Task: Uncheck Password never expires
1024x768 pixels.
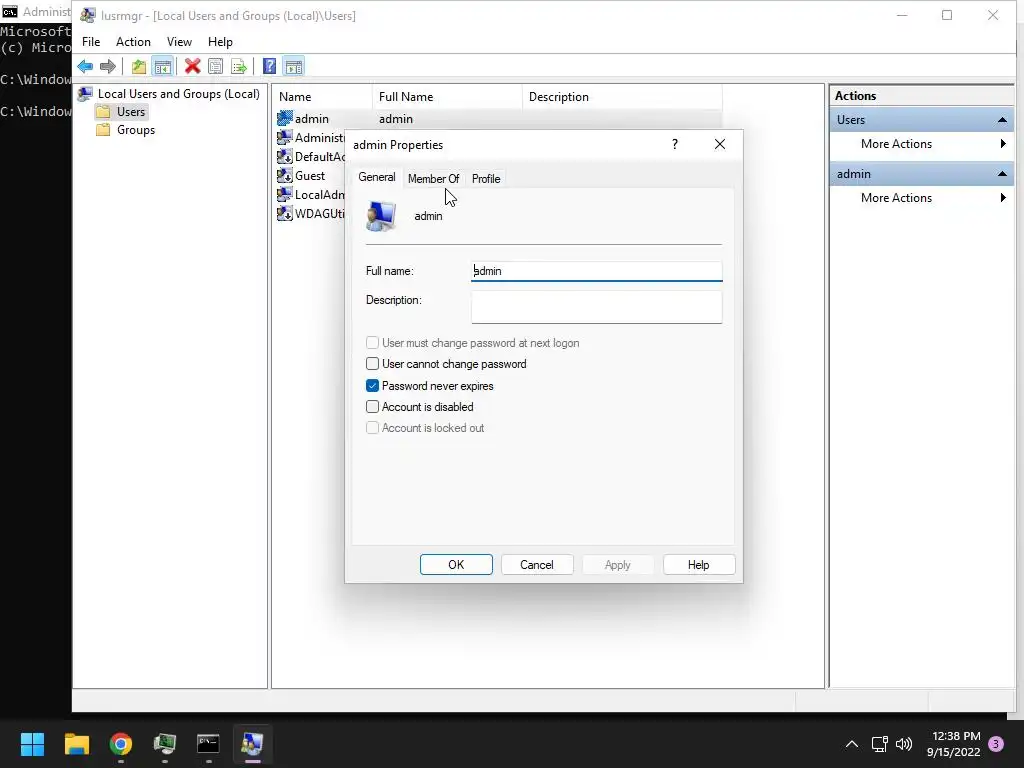Action: coord(372,385)
